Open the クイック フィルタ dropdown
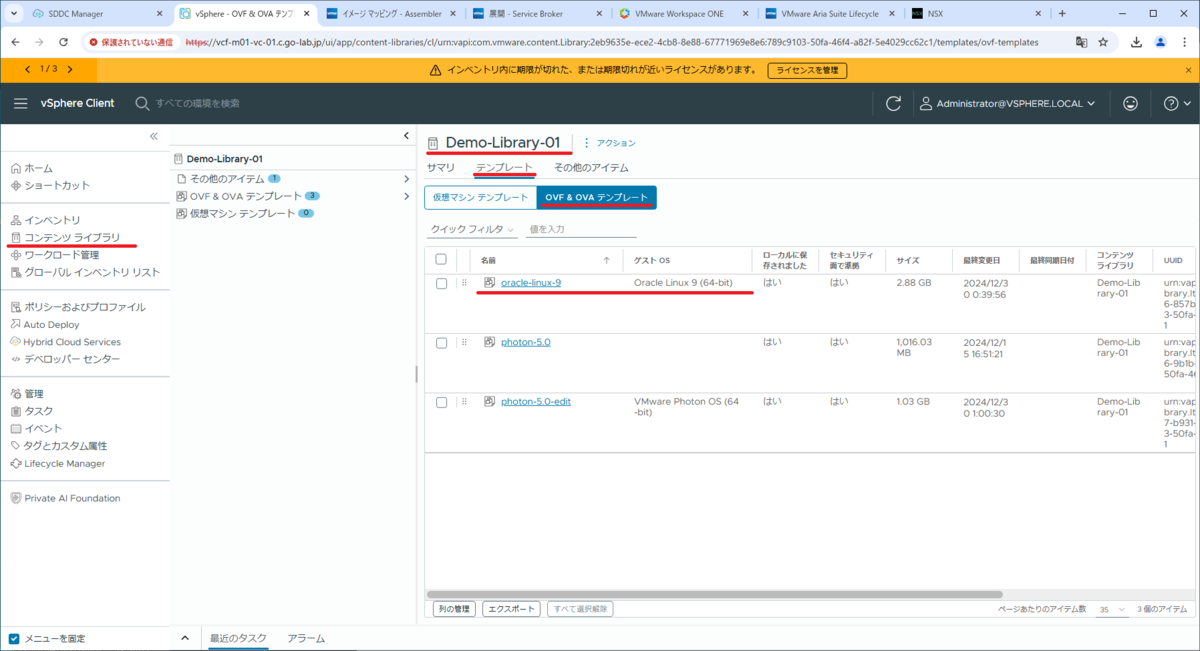 [471, 229]
